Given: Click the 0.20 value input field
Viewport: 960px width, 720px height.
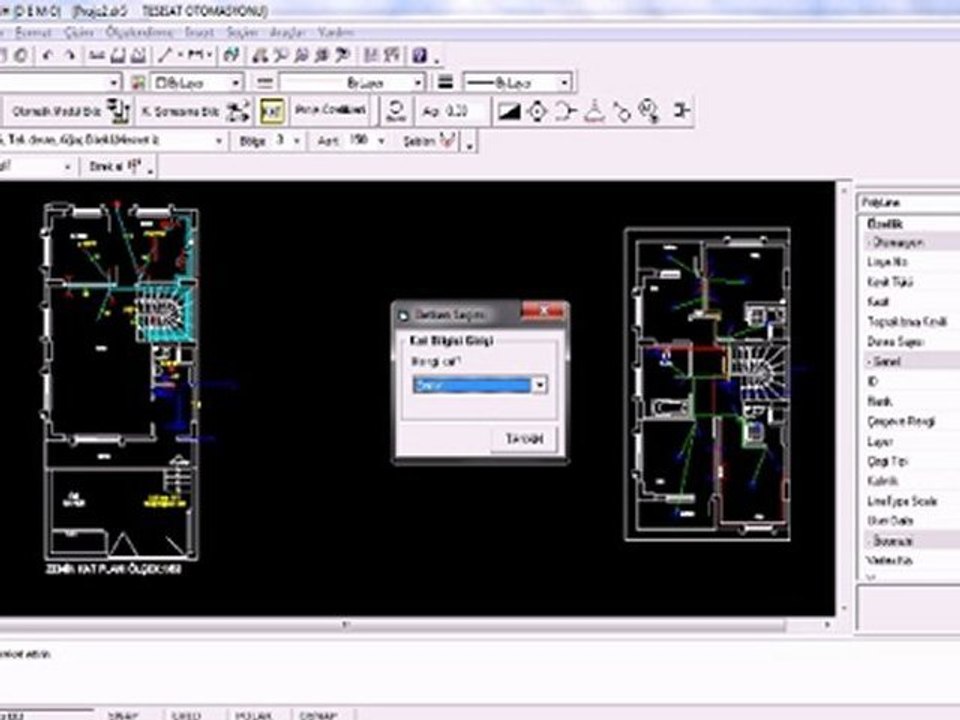Looking at the screenshot, I should point(463,111).
